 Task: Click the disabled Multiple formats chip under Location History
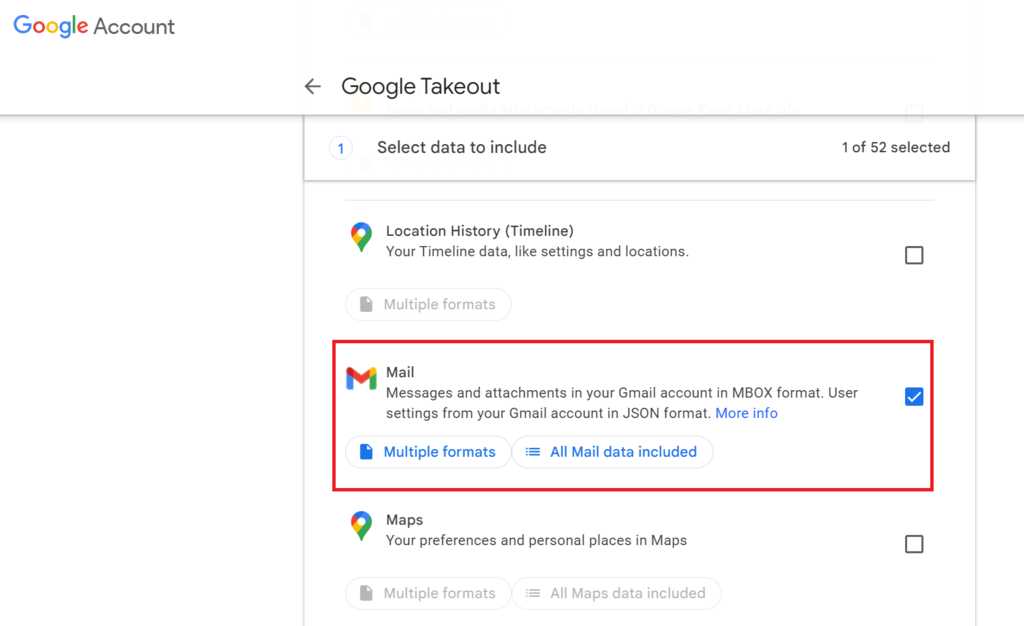428,304
